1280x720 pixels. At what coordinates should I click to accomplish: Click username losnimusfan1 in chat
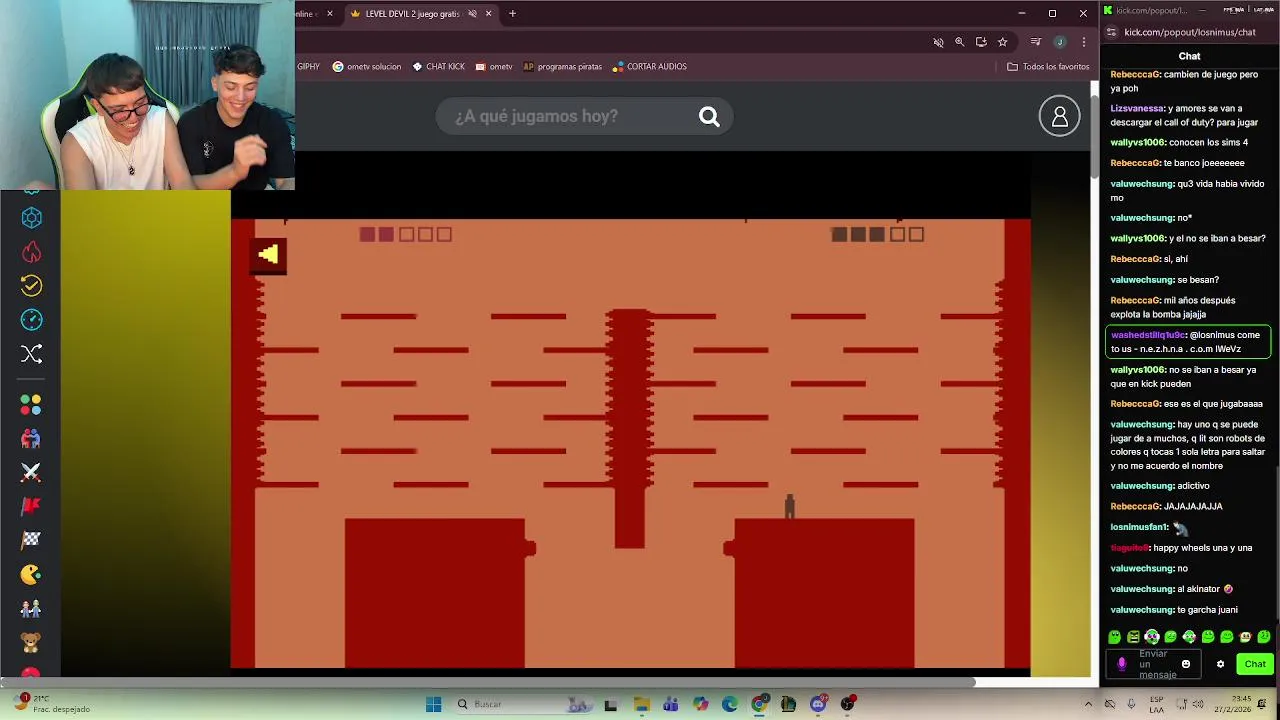[1139, 527]
